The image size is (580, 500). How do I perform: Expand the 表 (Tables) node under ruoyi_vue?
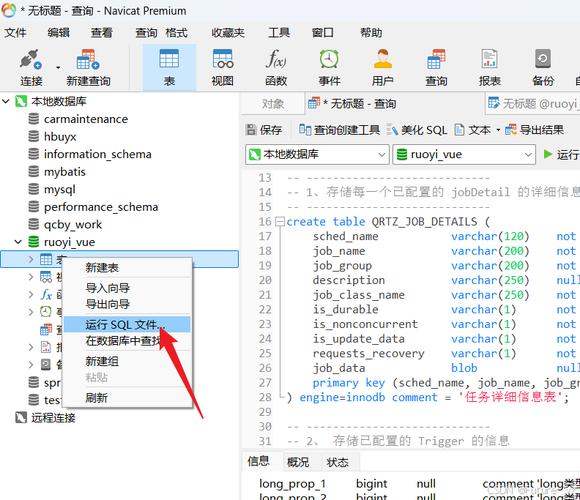click(x=31, y=259)
